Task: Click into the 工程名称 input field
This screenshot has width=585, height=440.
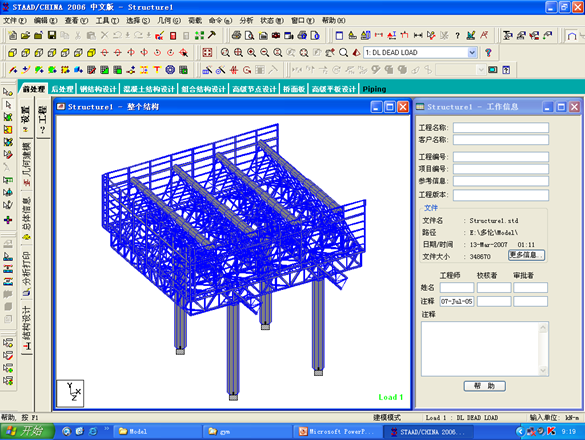Action: (x=501, y=128)
